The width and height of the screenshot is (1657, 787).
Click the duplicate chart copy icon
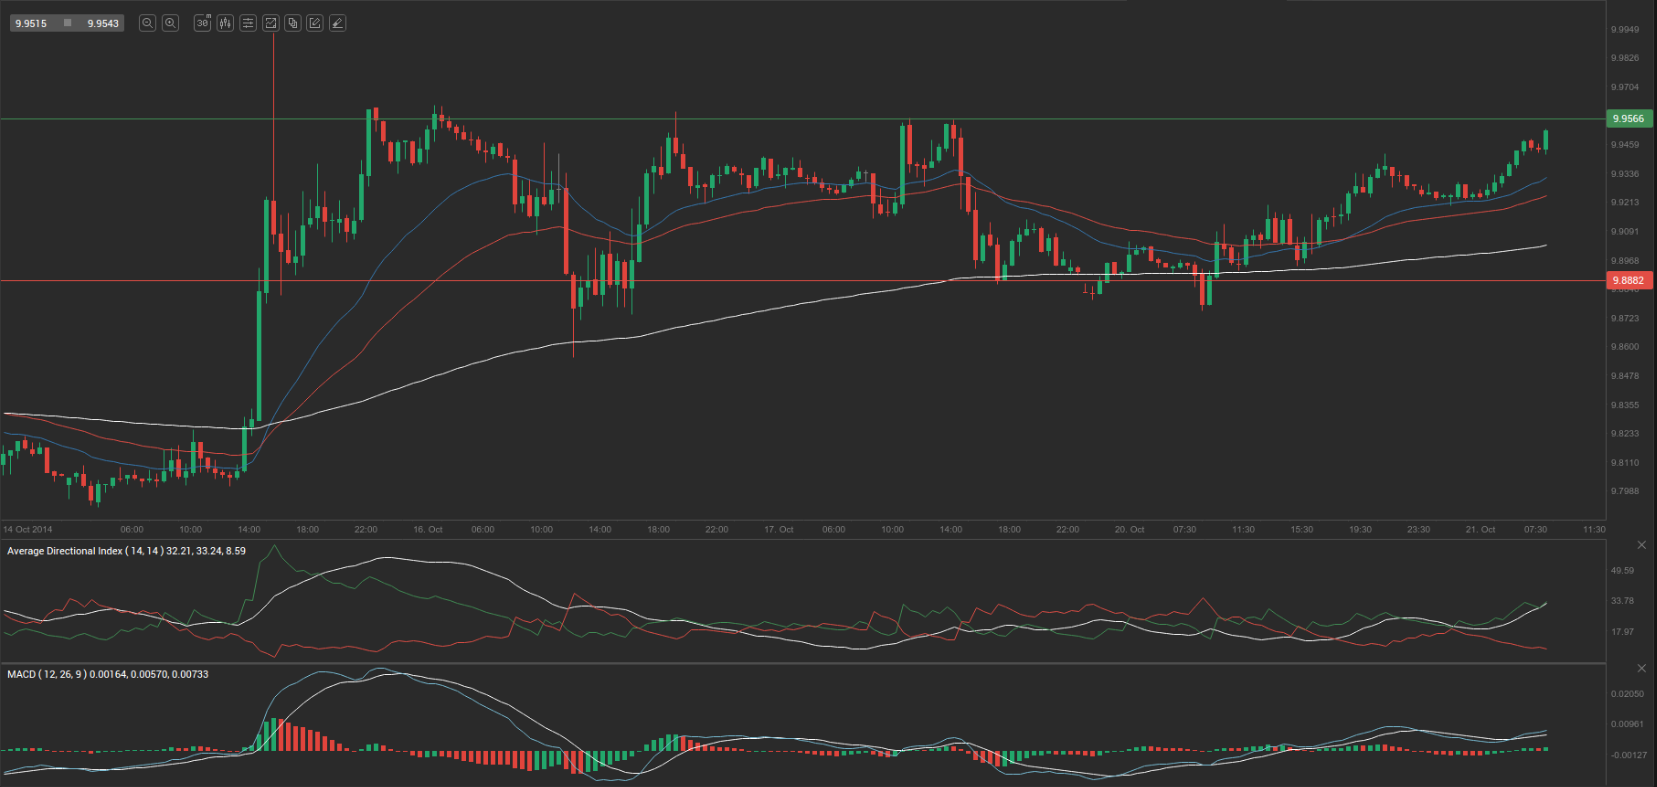293,23
